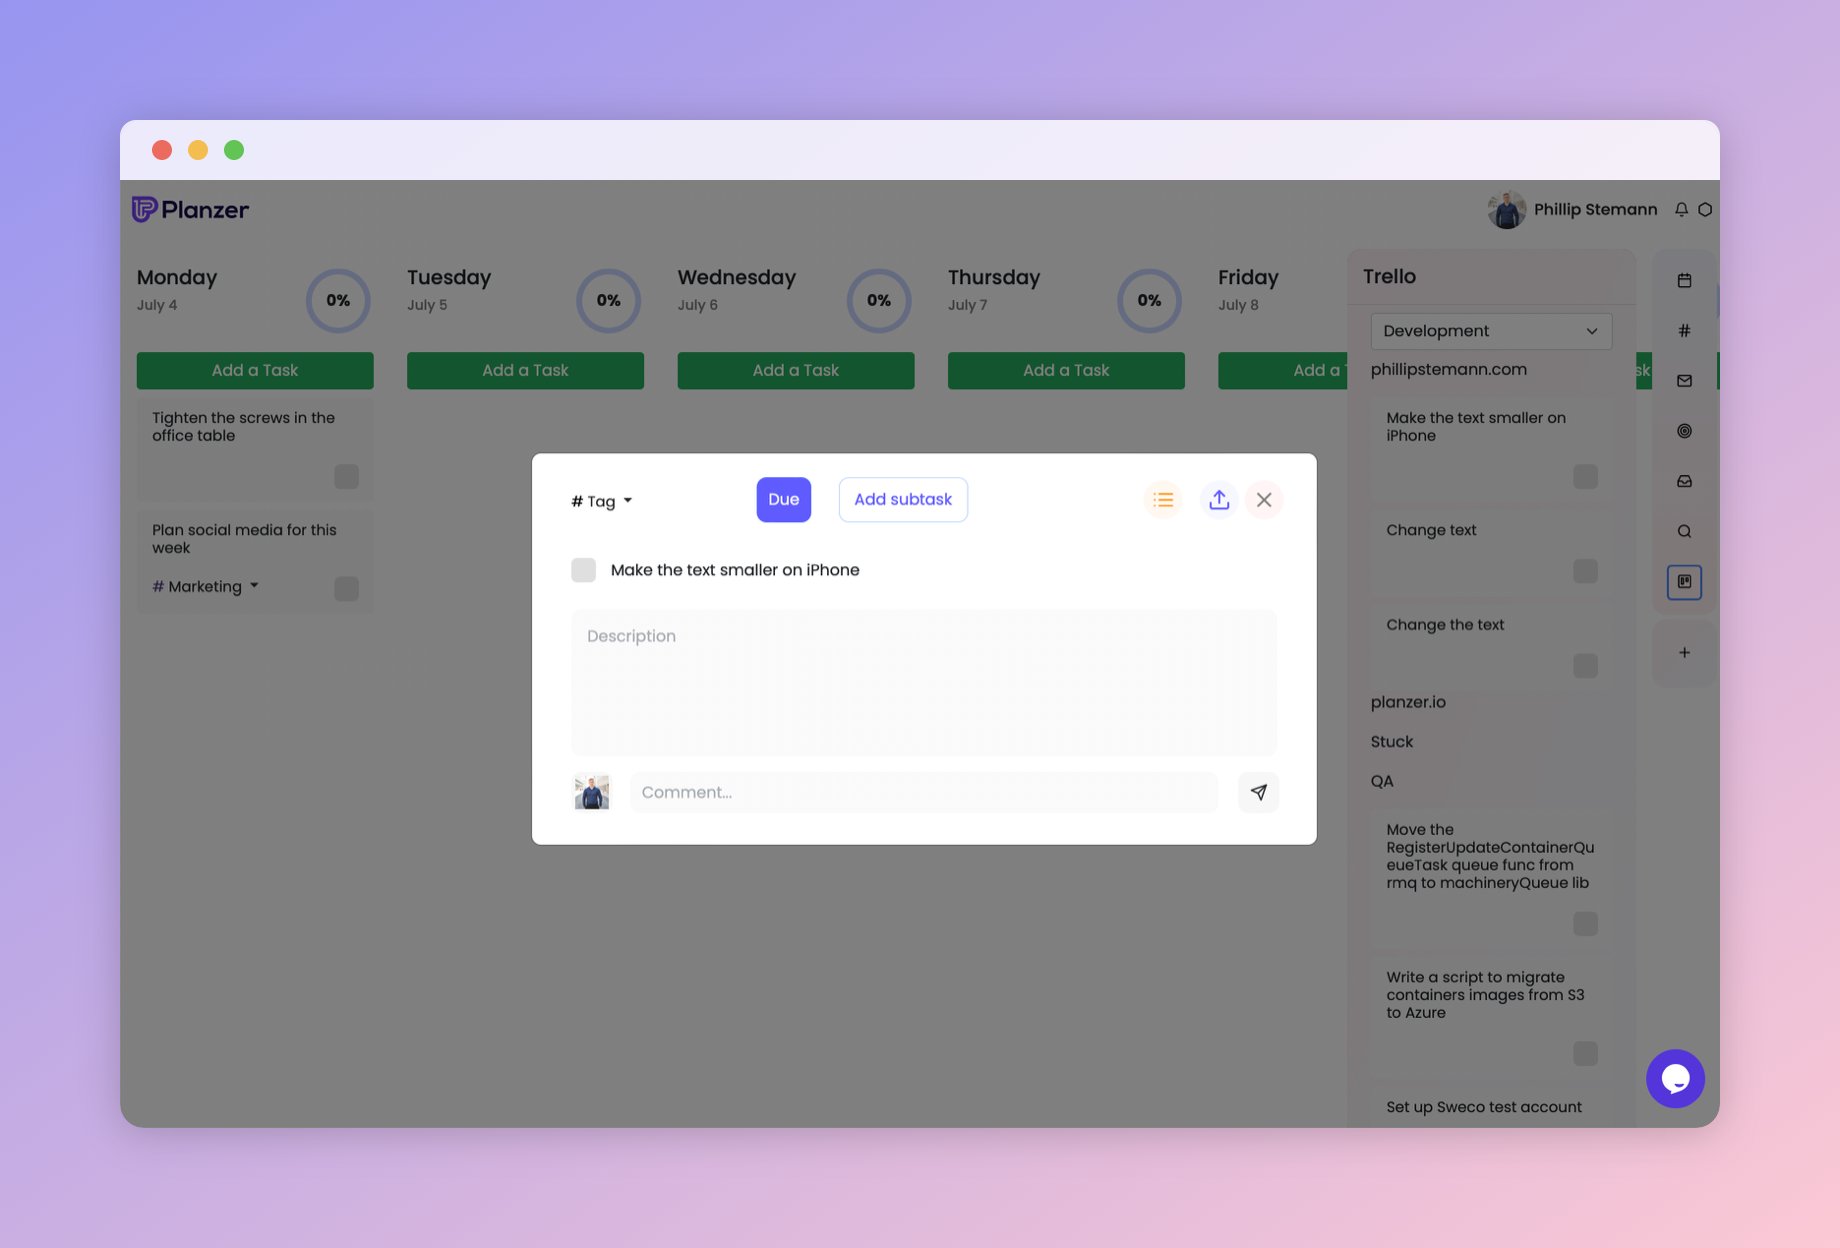
Task: Select the hashtag tags icon in sidebar
Action: 1685,330
